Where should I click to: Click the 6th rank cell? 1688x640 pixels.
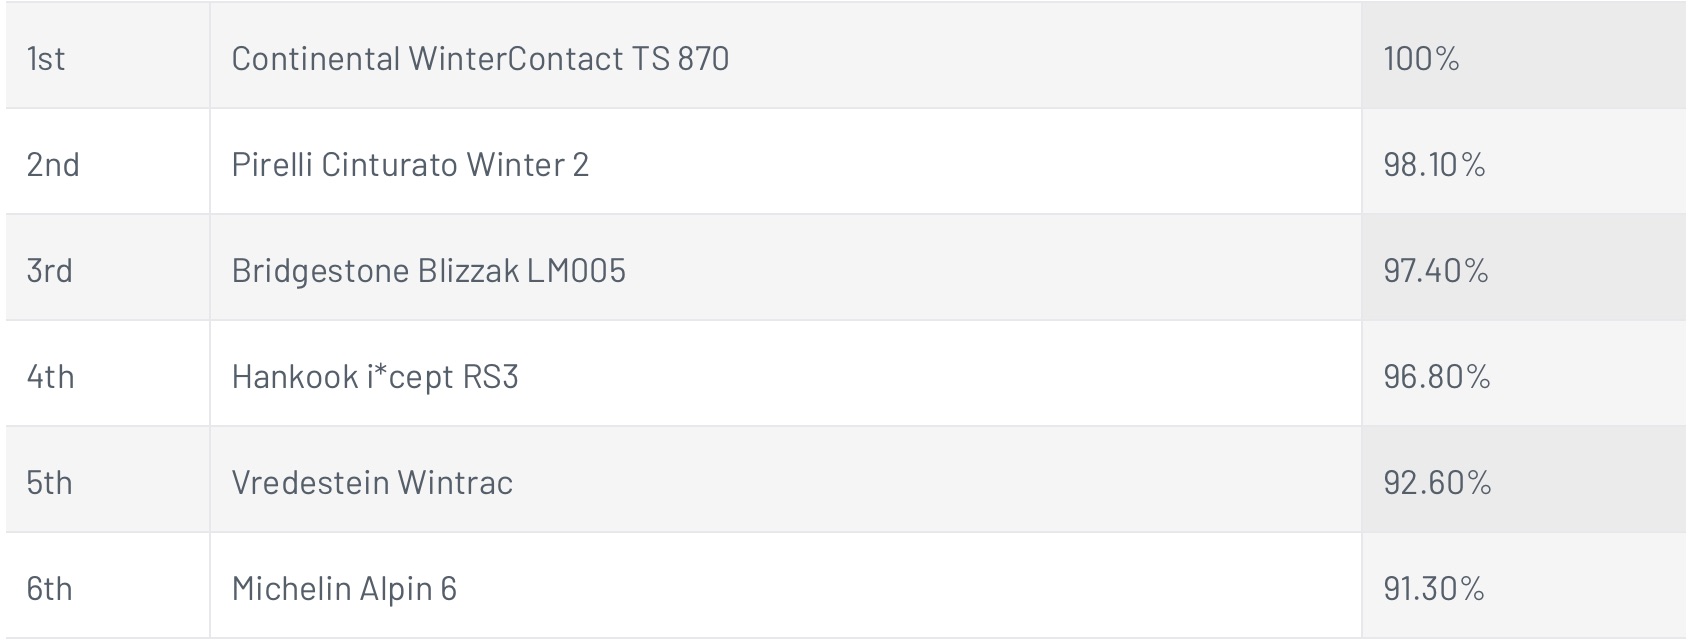tap(108, 585)
